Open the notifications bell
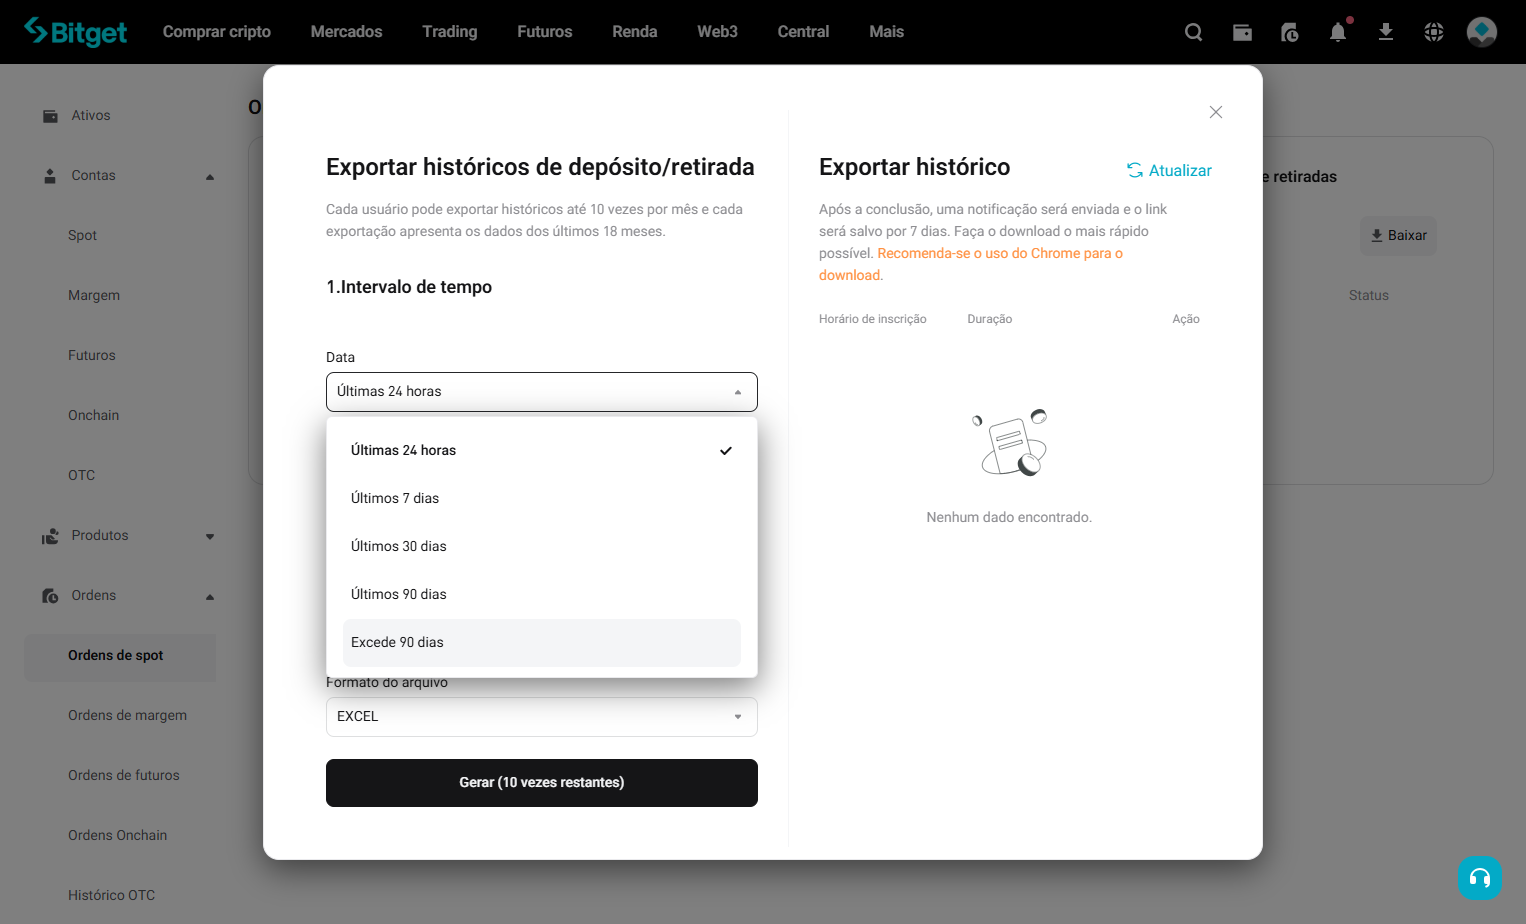Screen dimensions: 1526x924 pos(1338,32)
